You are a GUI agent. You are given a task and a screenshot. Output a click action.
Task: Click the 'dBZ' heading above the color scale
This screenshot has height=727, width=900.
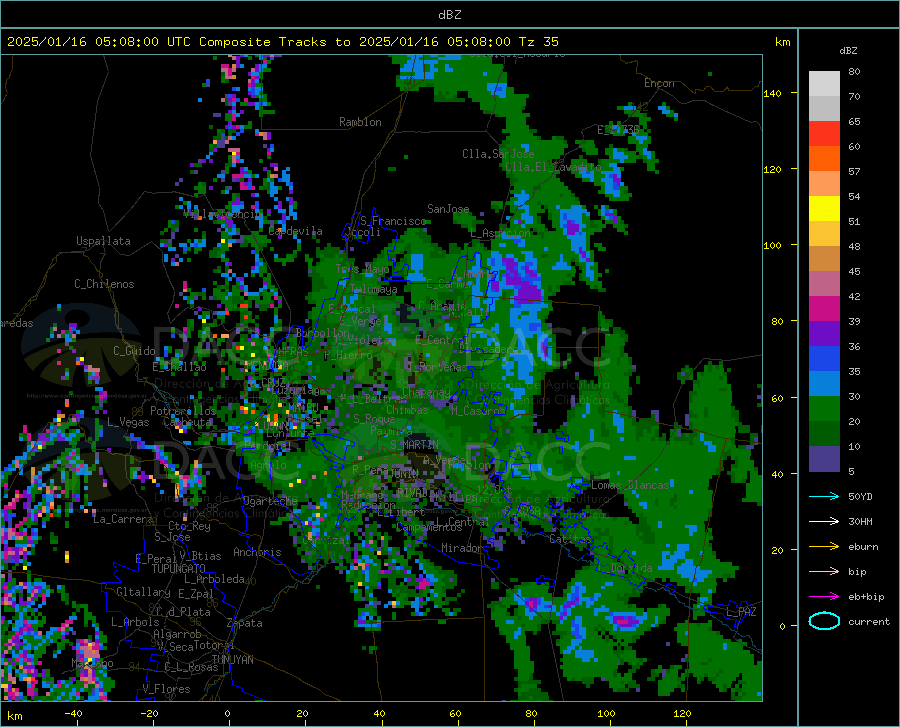tap(848, 50)
